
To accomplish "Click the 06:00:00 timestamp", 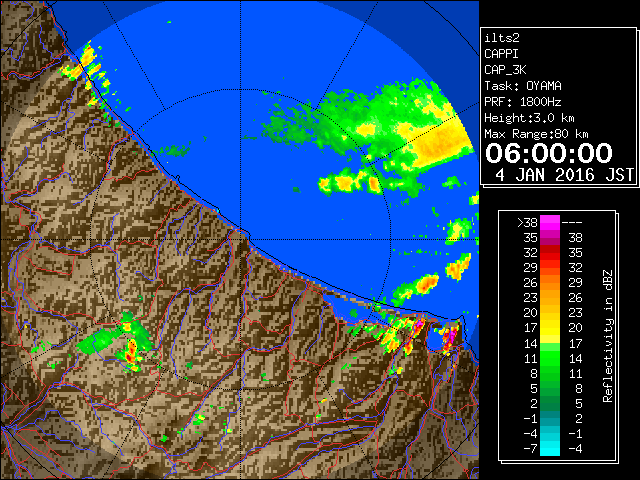I will [549, 153].
